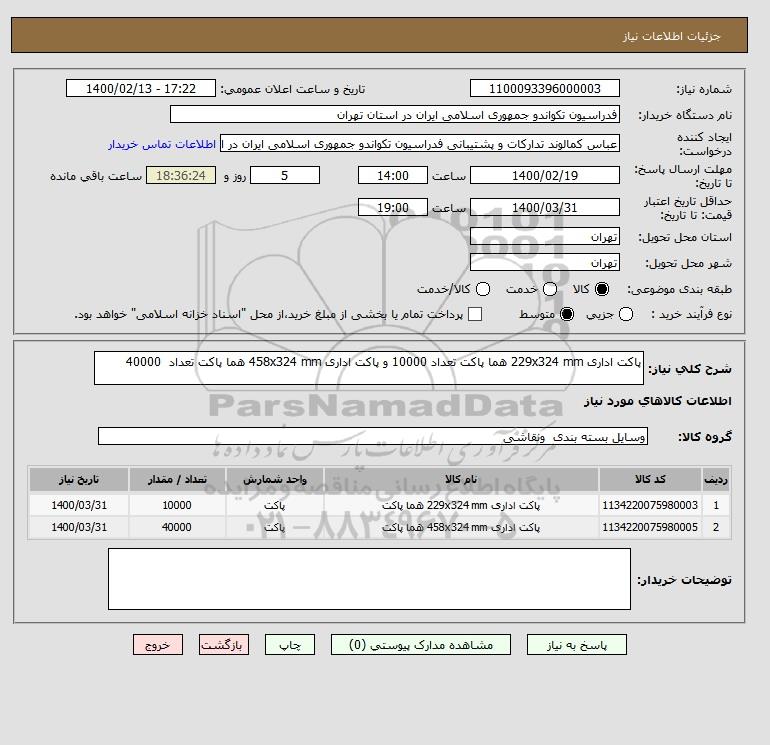The height and width of the screenshot is (745, 770).
Task: Click the delivery city field تهران
Action: 545,263
